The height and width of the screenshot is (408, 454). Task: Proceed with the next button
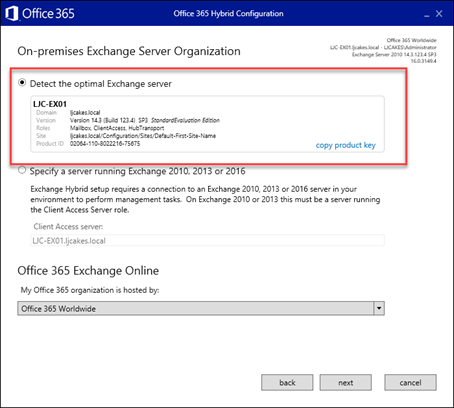(346, 383)
